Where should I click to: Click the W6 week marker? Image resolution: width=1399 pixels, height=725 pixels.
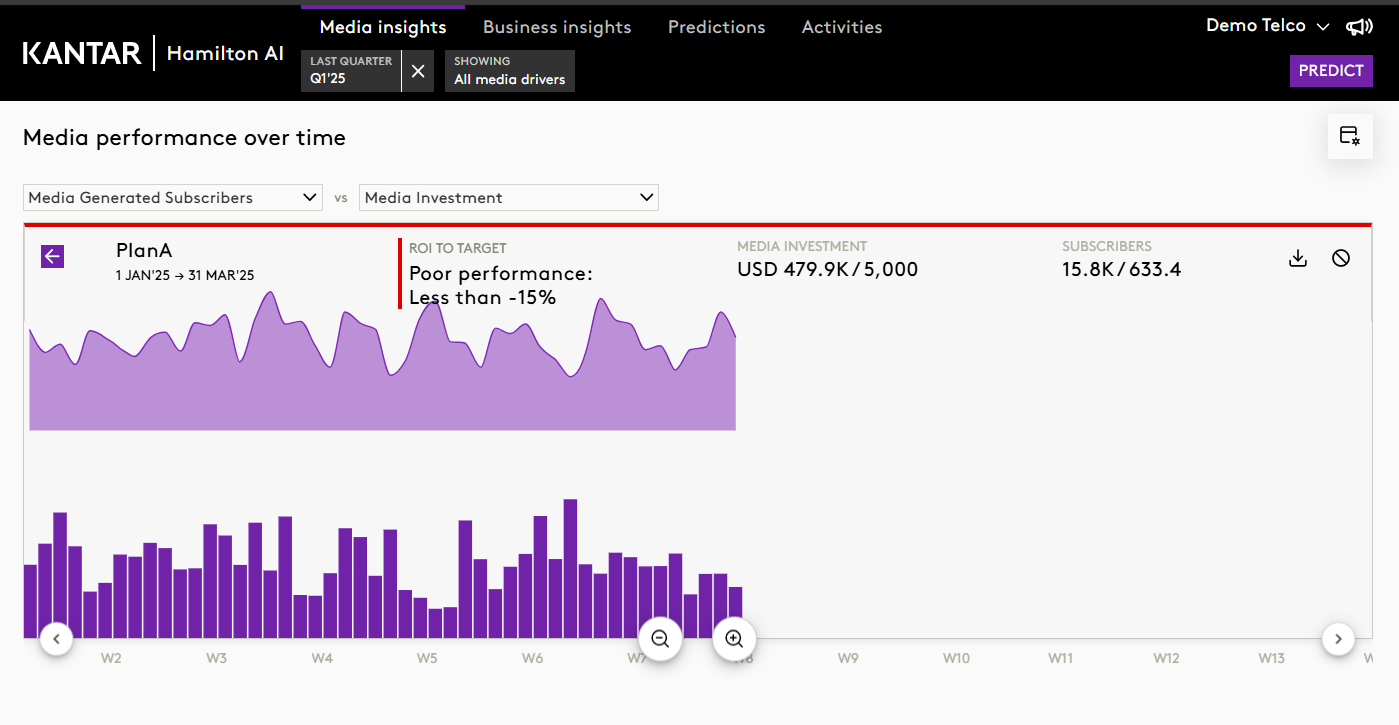[x=532, y=658]
